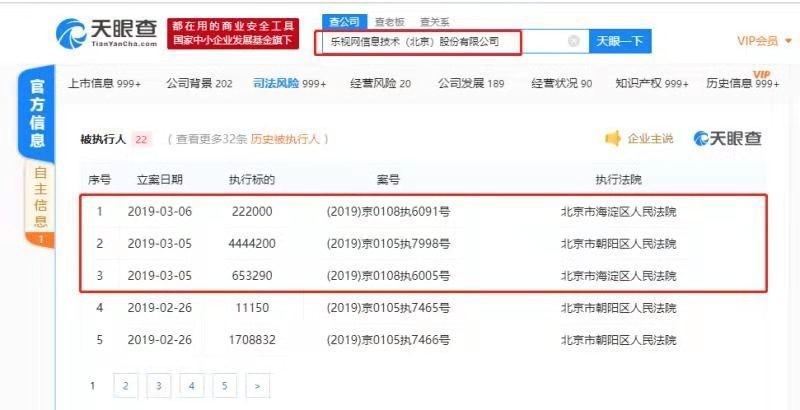Screen dimensions: 800x410
Task: Click the 天眼查 watermark logo on right
Action: click(x=728, y=138)
